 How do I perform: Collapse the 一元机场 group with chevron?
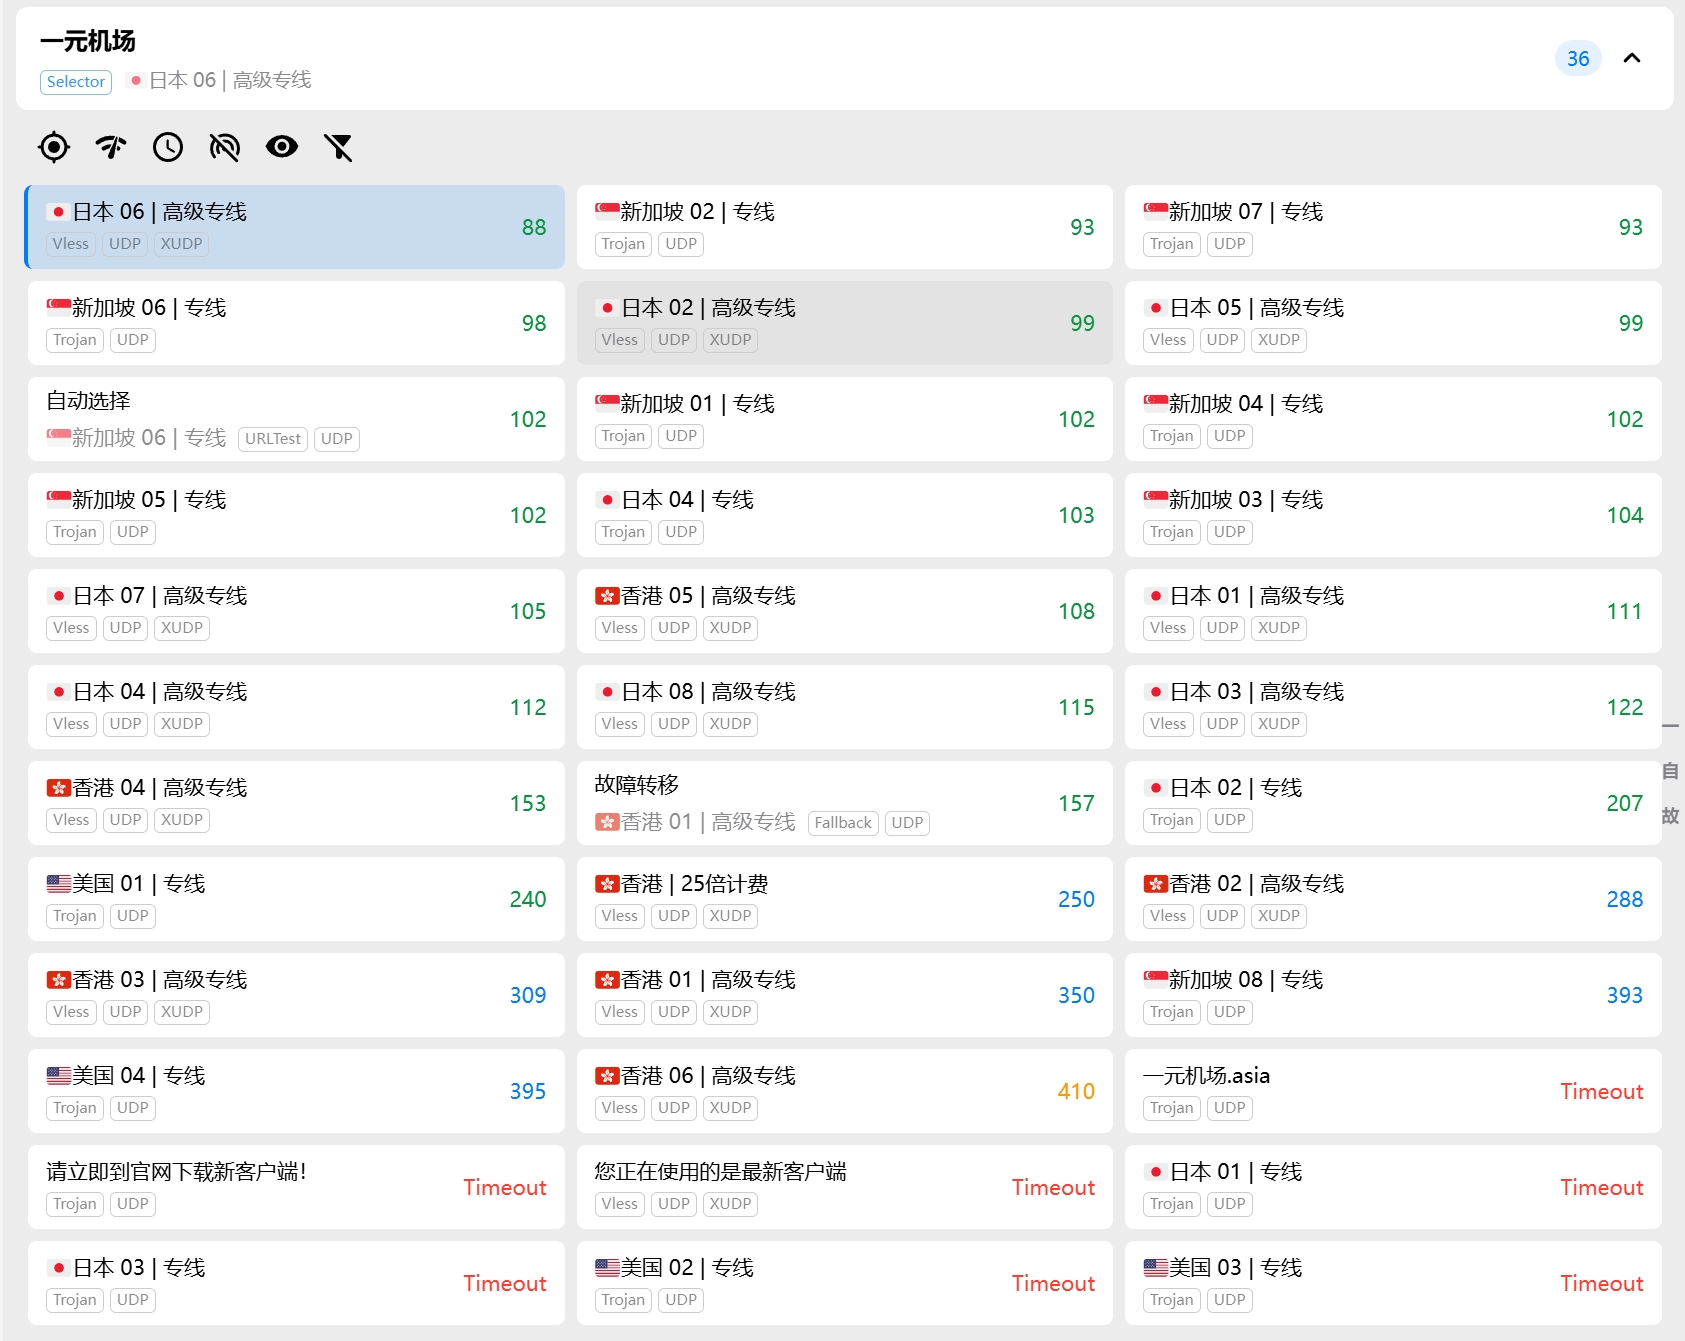1631,58
